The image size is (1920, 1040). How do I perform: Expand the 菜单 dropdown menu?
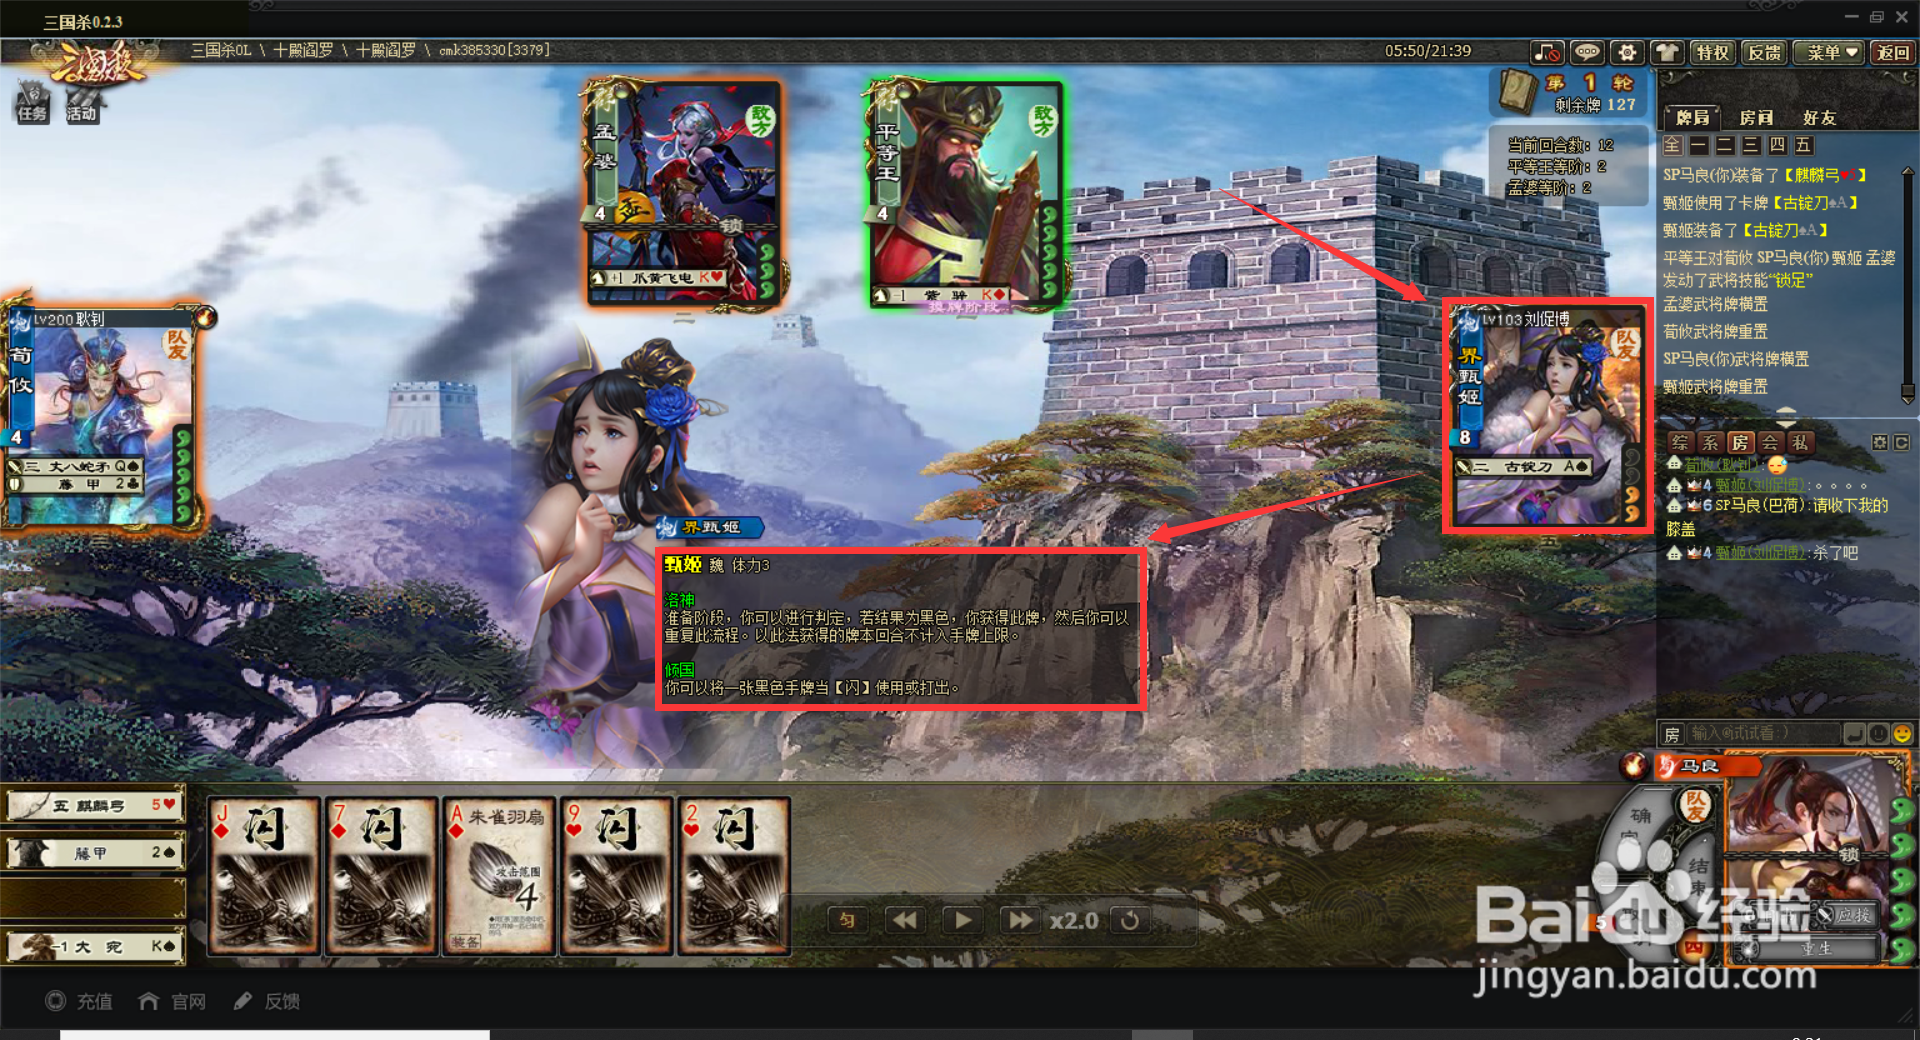point(1829,52)
